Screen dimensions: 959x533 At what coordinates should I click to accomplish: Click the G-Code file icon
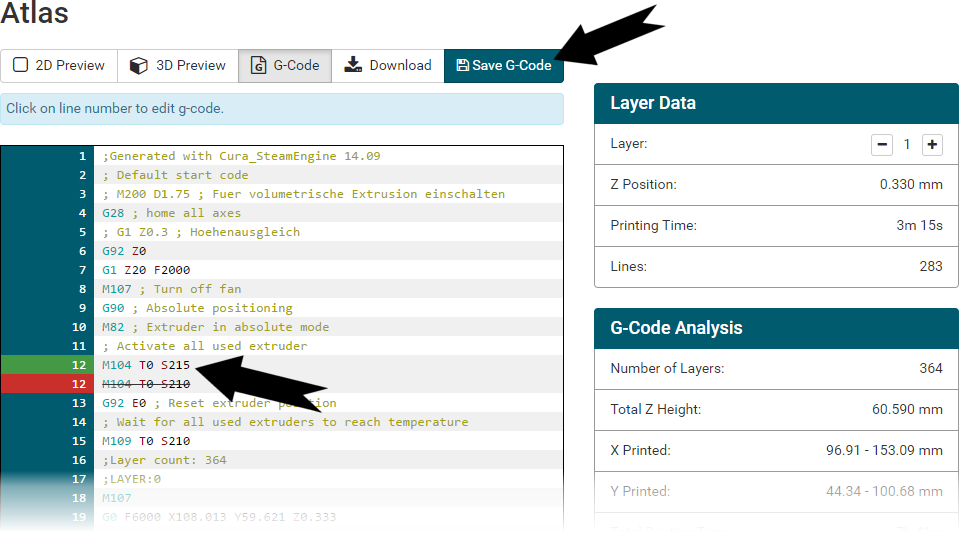coord(259,66)
